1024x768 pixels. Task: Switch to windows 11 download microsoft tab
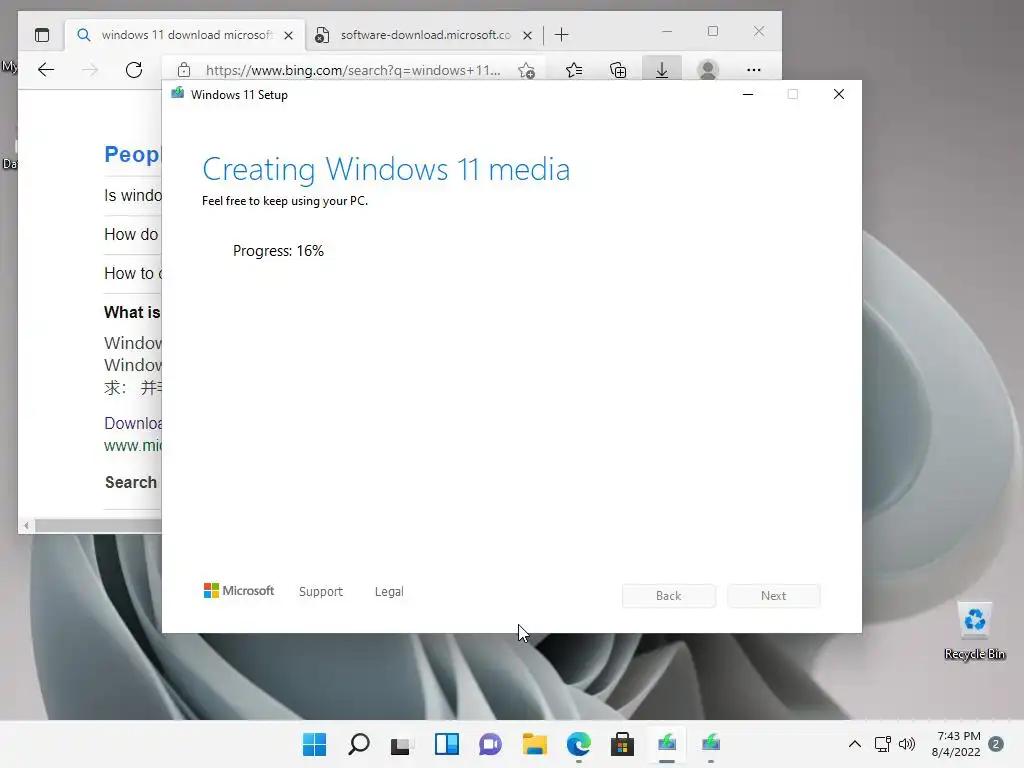tap(185, 35)
